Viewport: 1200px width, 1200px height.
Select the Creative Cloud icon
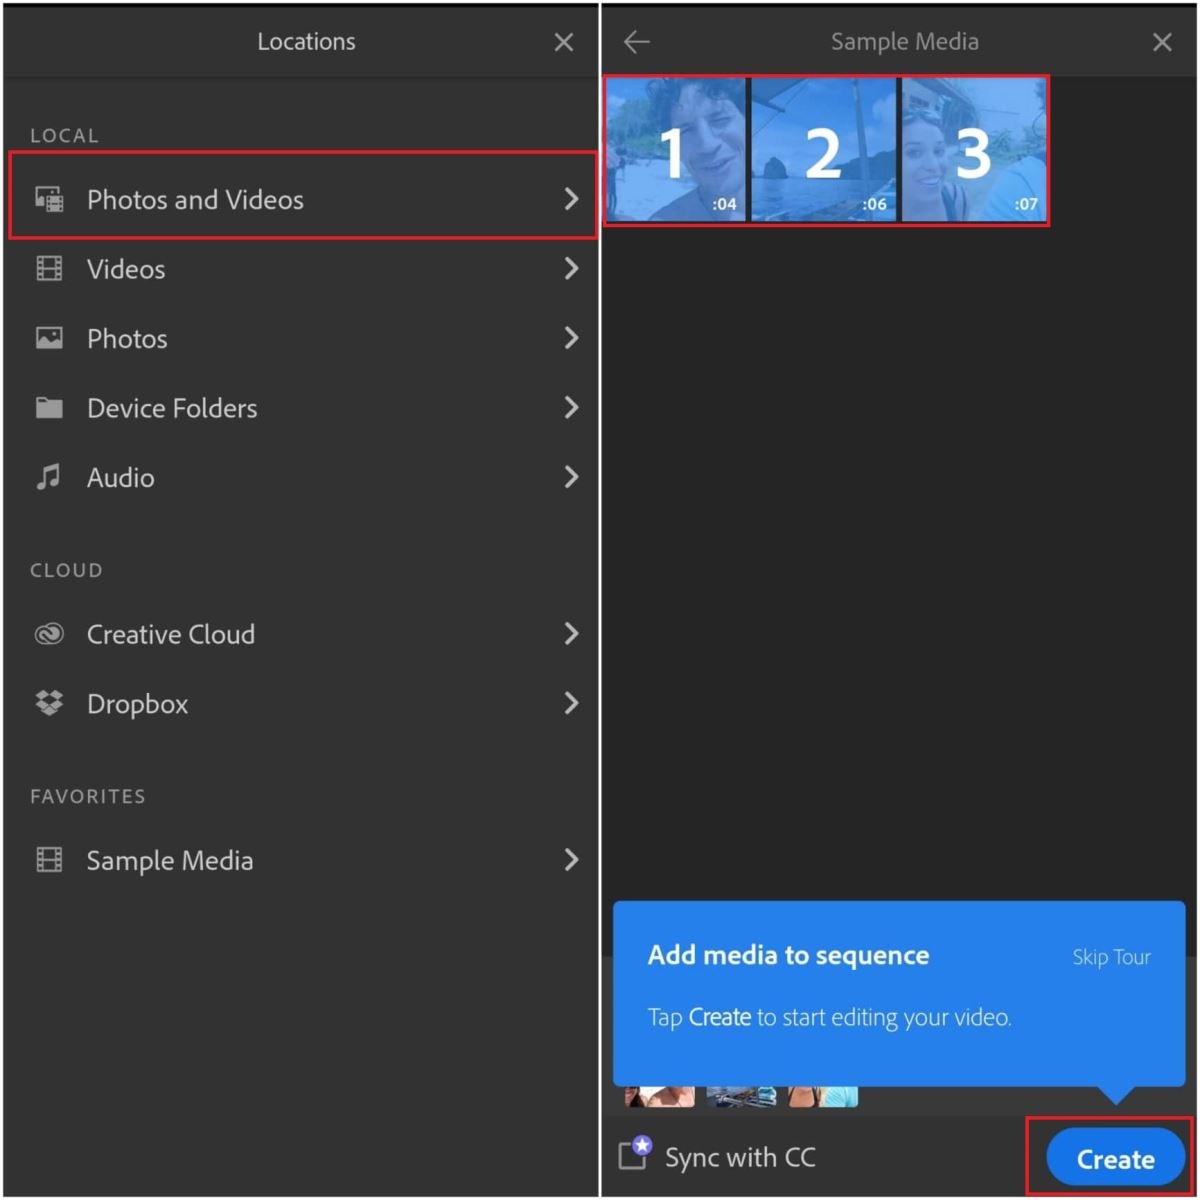tap(49, 633)
